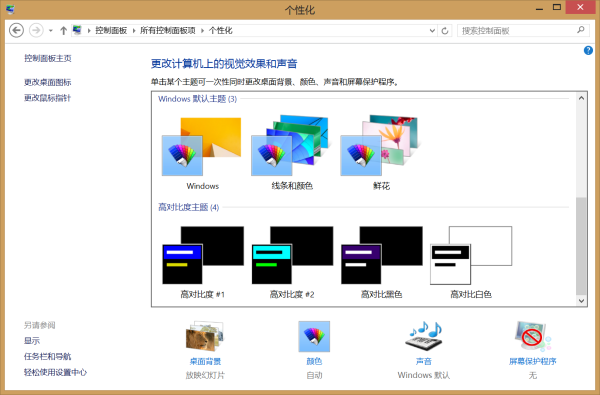The width and height of the screenshot is (600, 395).
Task: Click the heading 更改计算机上的视觉效果和声音
Action: click(x=224, y=64)
